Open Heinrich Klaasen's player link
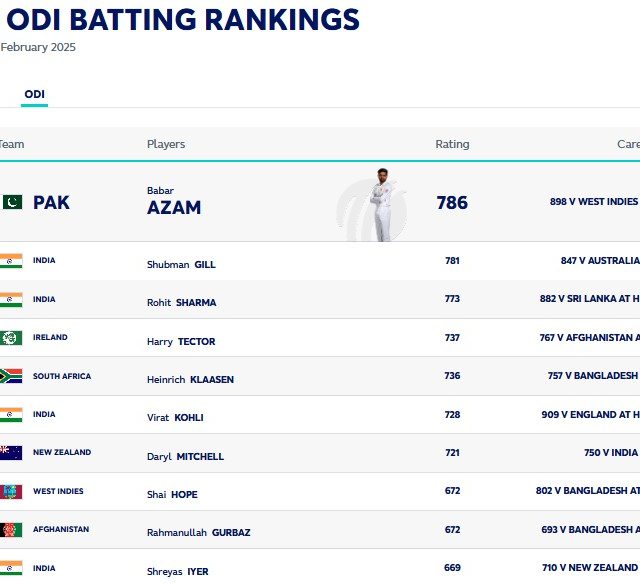Viewport: 640px width, 586px height. (190, 380)
